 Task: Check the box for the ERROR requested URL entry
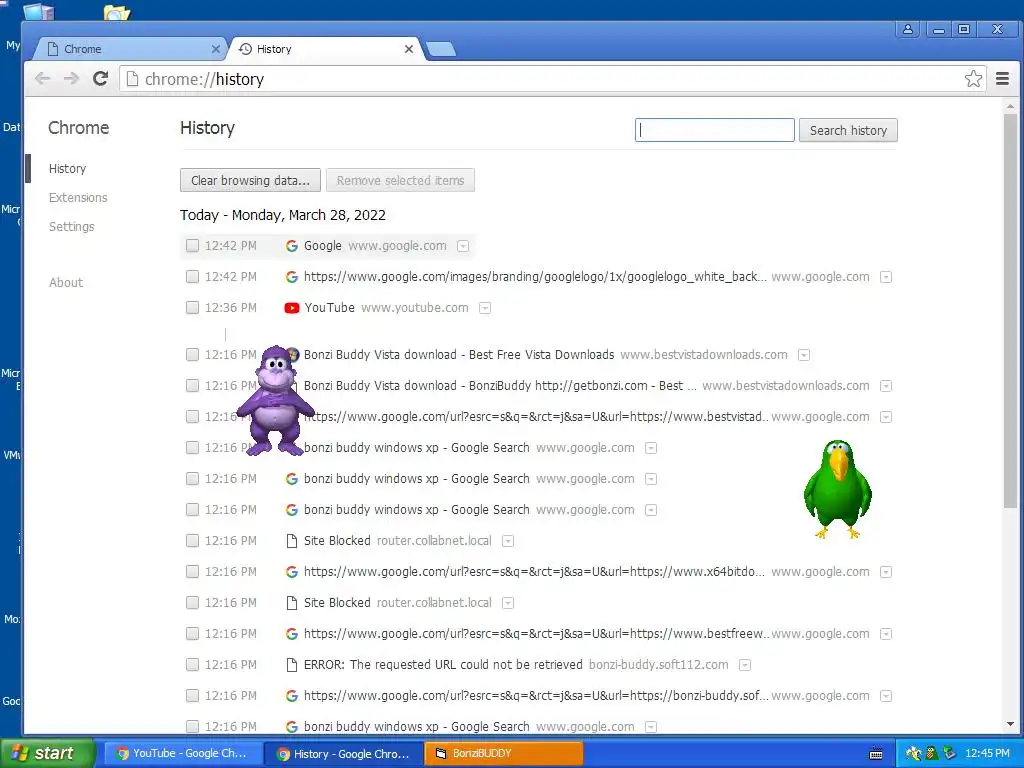coord(192,665)
